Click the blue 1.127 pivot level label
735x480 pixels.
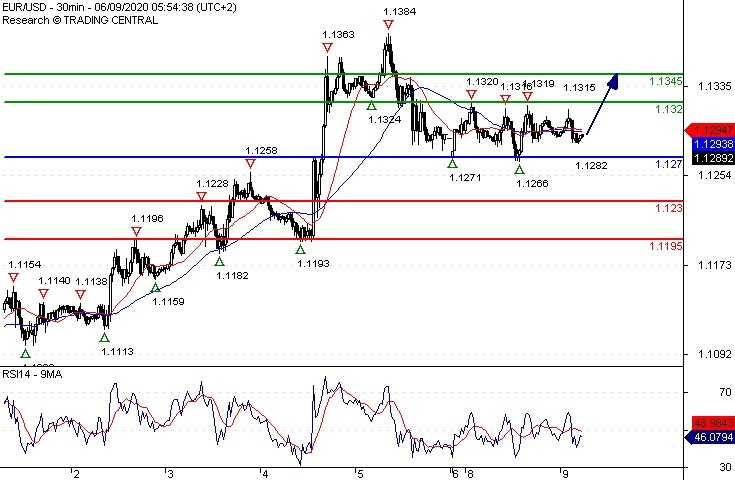(x=669, y=164)
